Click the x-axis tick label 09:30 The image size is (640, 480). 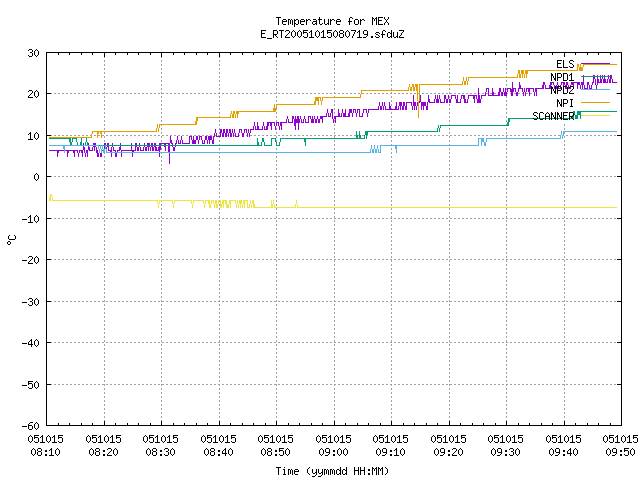coord(506,452)
